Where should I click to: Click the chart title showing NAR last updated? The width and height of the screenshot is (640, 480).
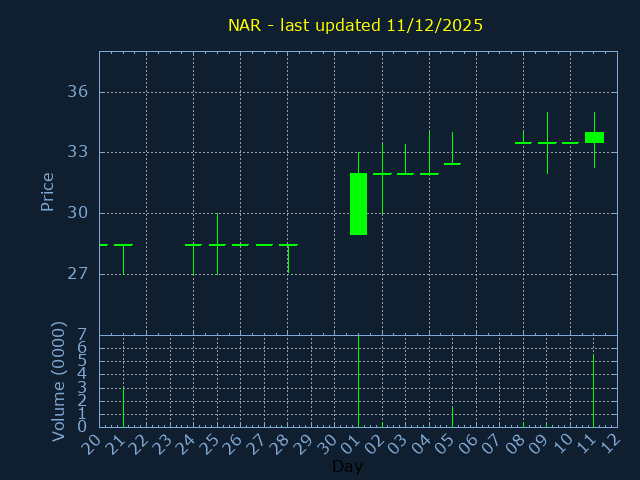tap(355, 25)
